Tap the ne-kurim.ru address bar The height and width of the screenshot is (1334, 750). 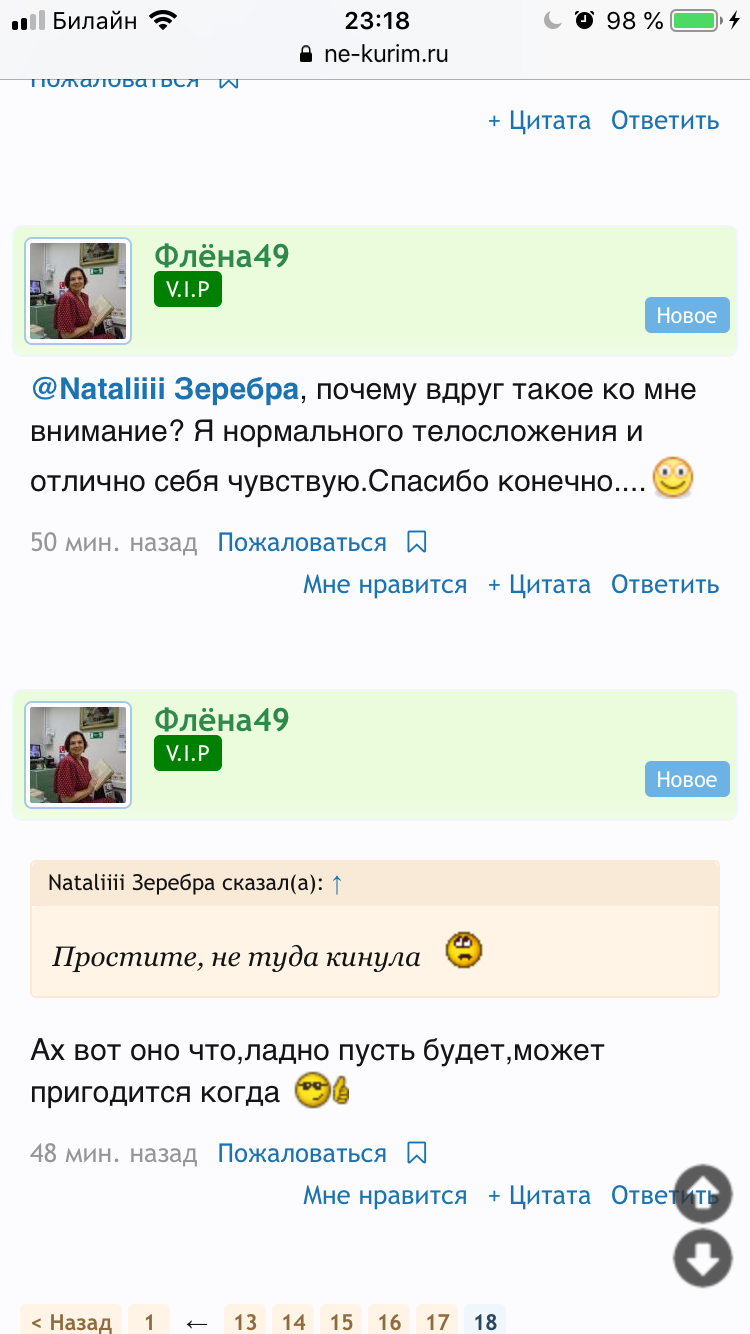click(375, 54)
